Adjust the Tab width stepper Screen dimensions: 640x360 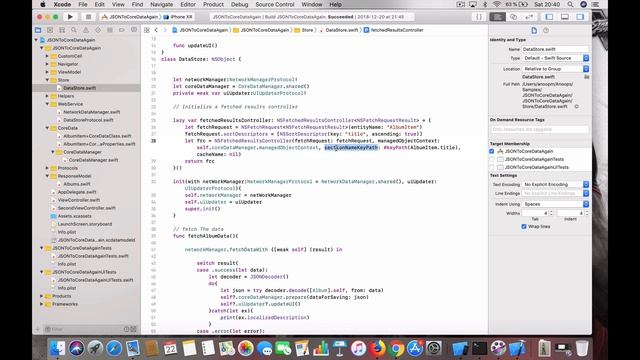tap(551, 213)
